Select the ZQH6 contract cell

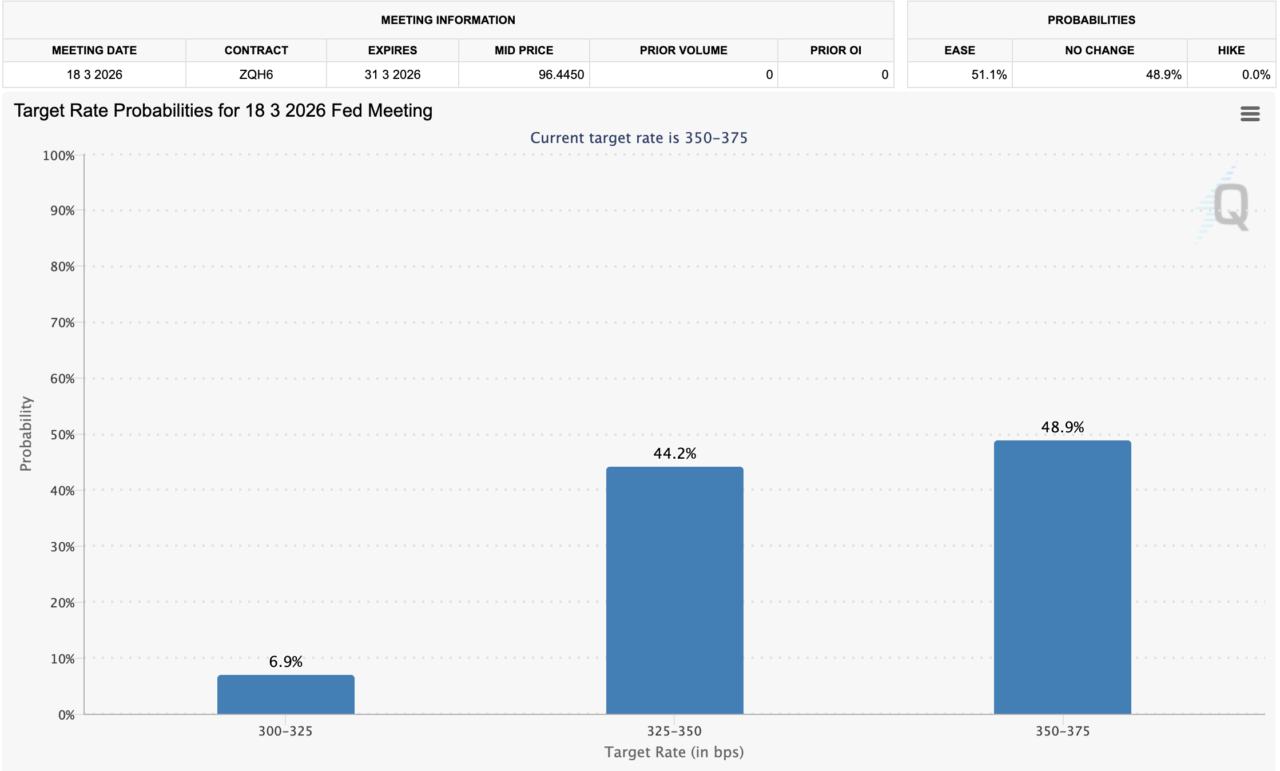256,74
